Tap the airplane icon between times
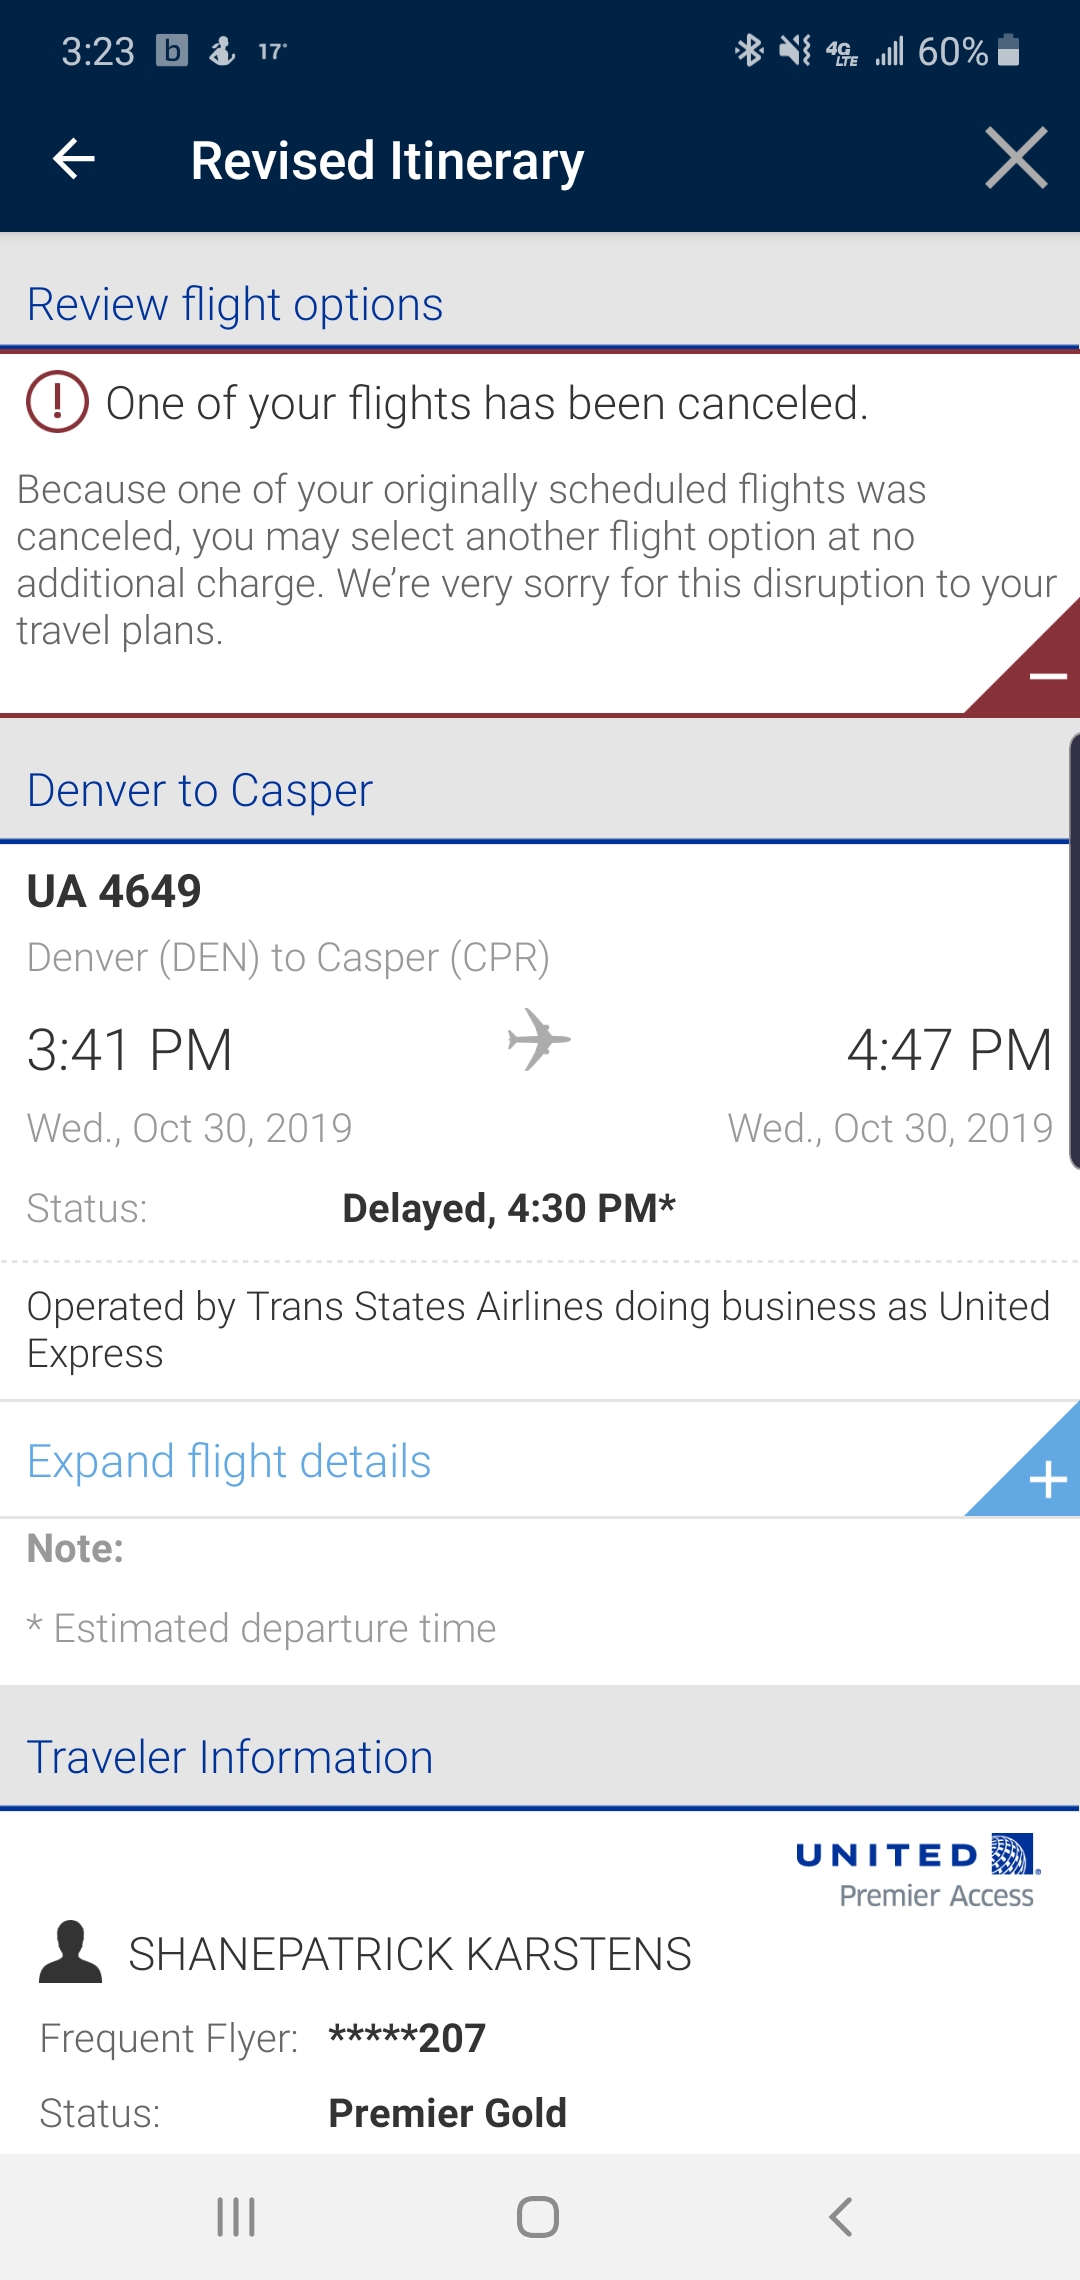 (539, 1040)
